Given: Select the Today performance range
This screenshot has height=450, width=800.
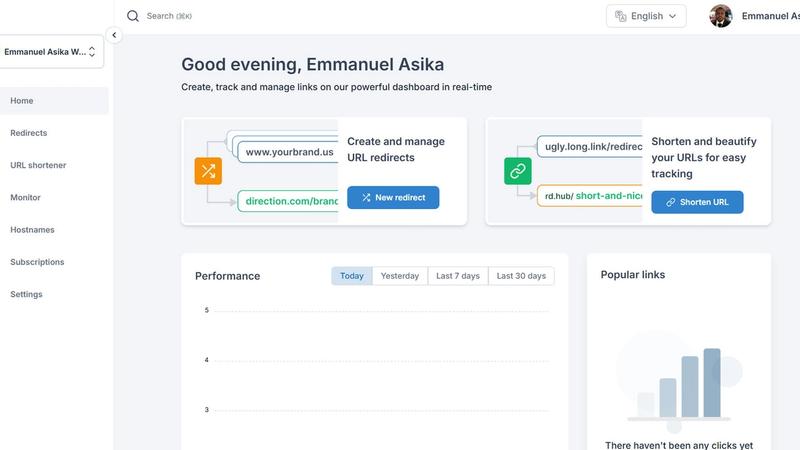Looking at the screenshot, I should [352, 276].
